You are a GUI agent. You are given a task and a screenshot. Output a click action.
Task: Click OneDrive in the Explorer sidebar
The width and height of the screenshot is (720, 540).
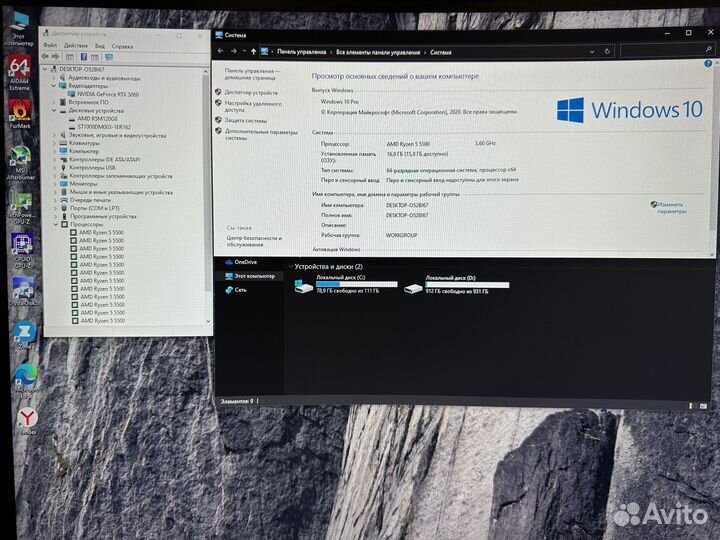coord(241,262)
